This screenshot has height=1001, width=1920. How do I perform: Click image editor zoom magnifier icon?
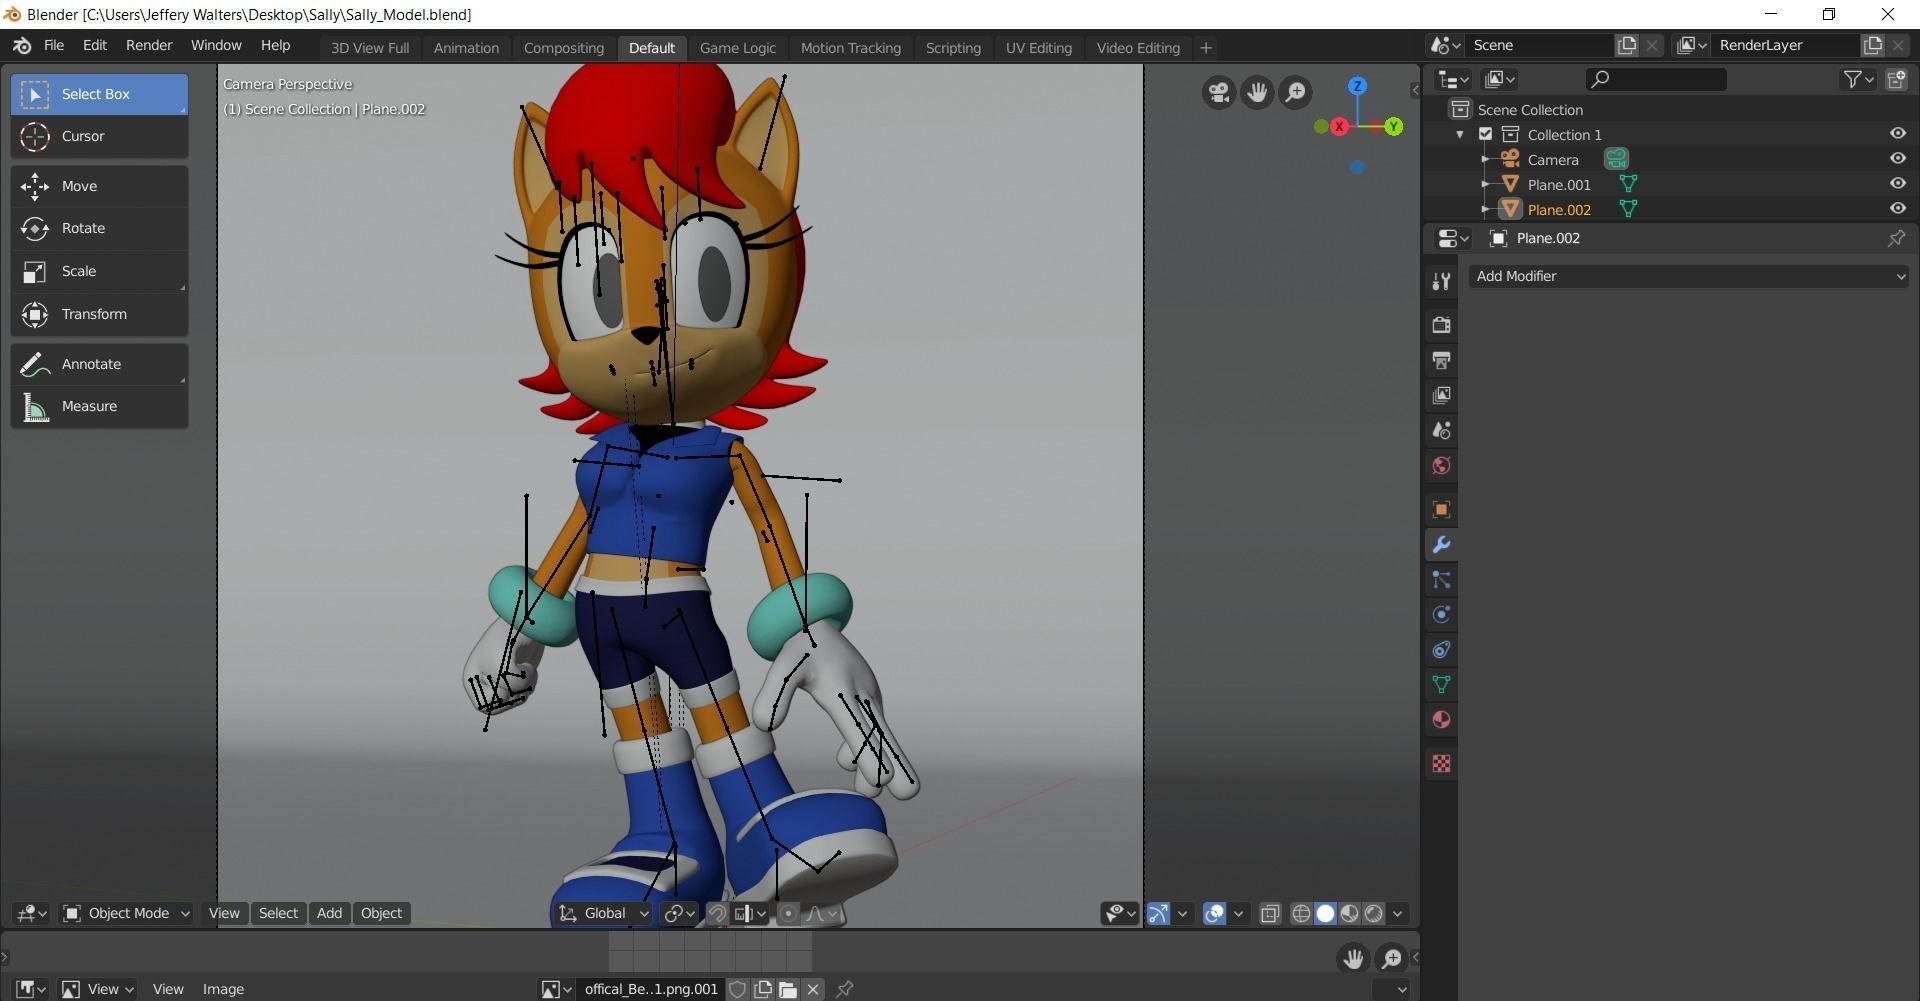click(x=1391, y=959)
